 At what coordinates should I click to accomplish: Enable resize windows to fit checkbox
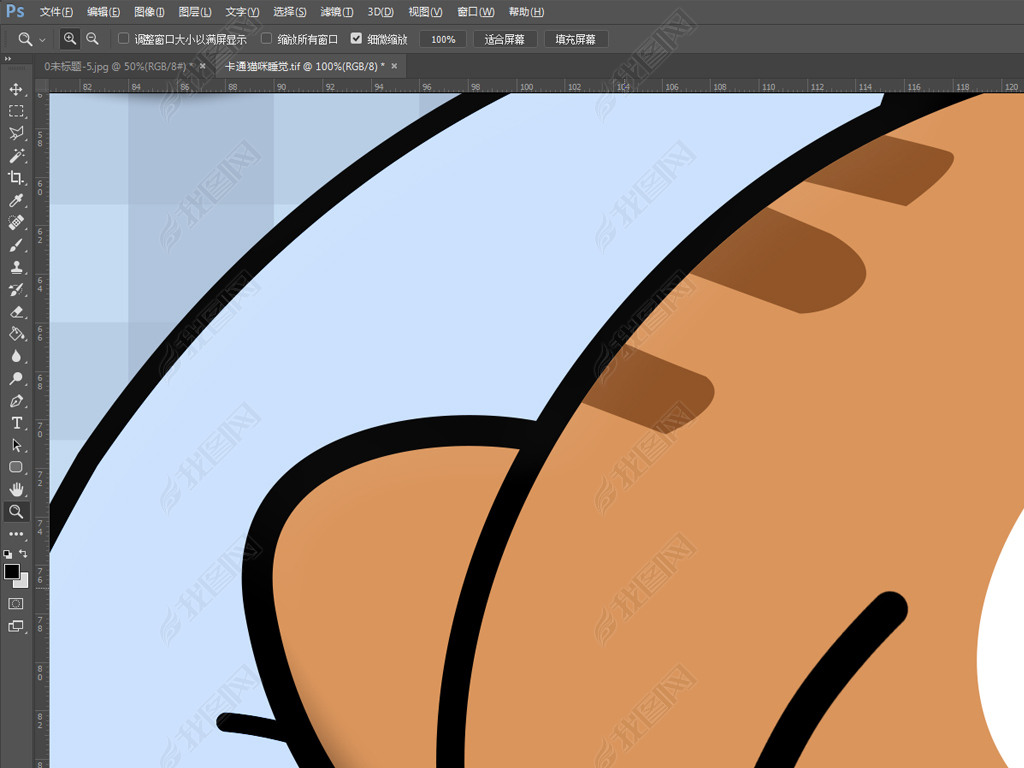[123, 39]
